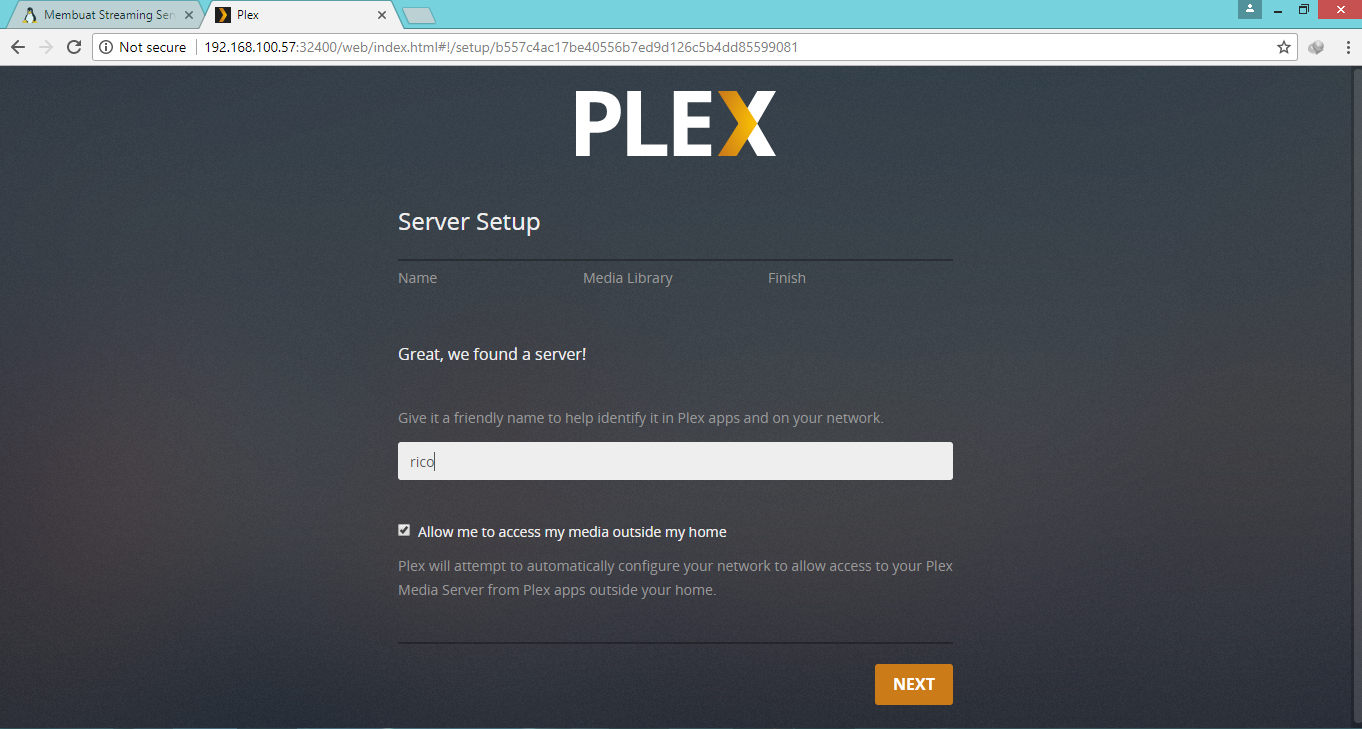Focus the server name field containing rico
1362x729 pixels.
tap(675, 461)
